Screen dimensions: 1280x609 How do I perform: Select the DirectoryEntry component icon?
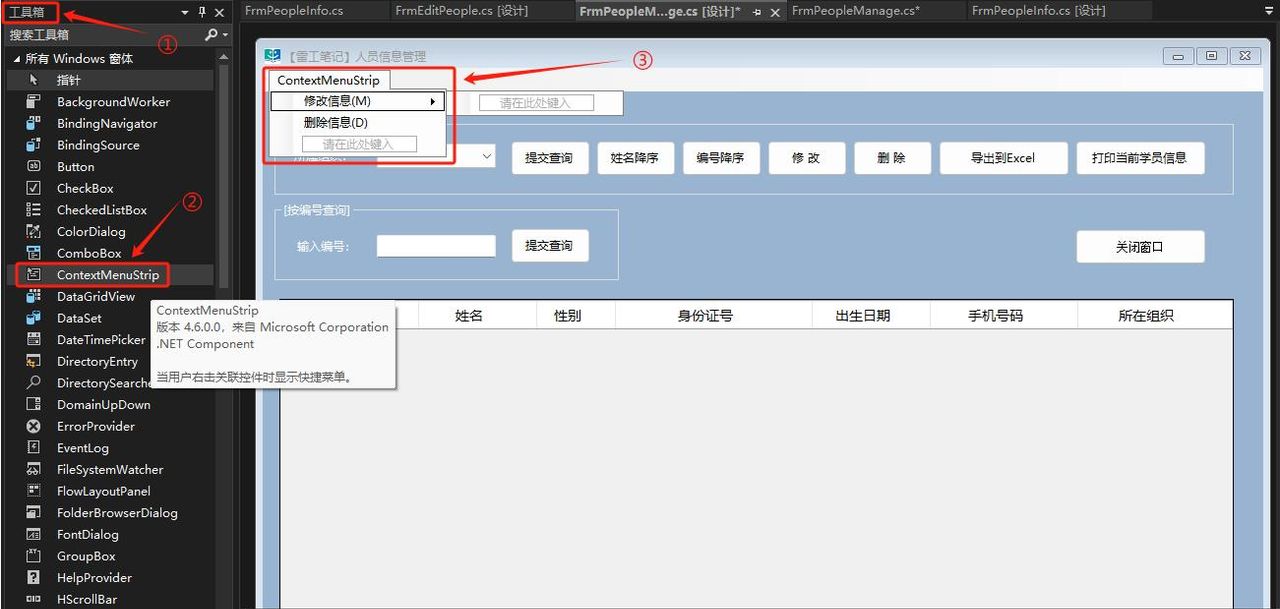pyautogui.click(x=34, y=362)
